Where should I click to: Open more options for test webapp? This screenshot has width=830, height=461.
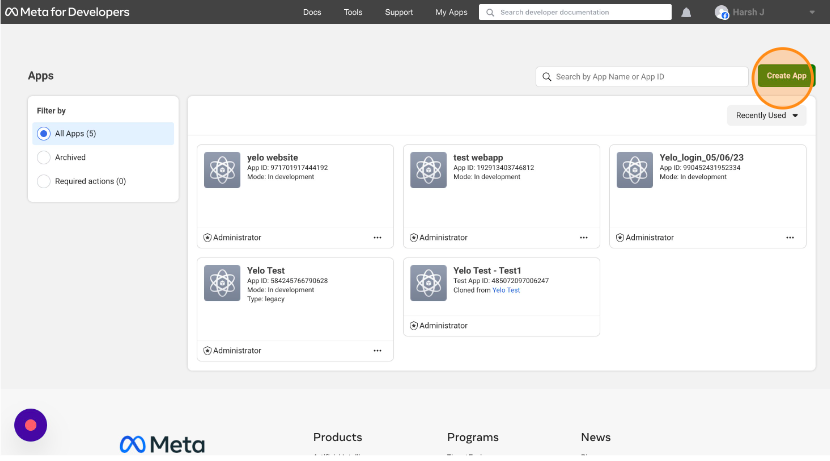coord(583,238)
